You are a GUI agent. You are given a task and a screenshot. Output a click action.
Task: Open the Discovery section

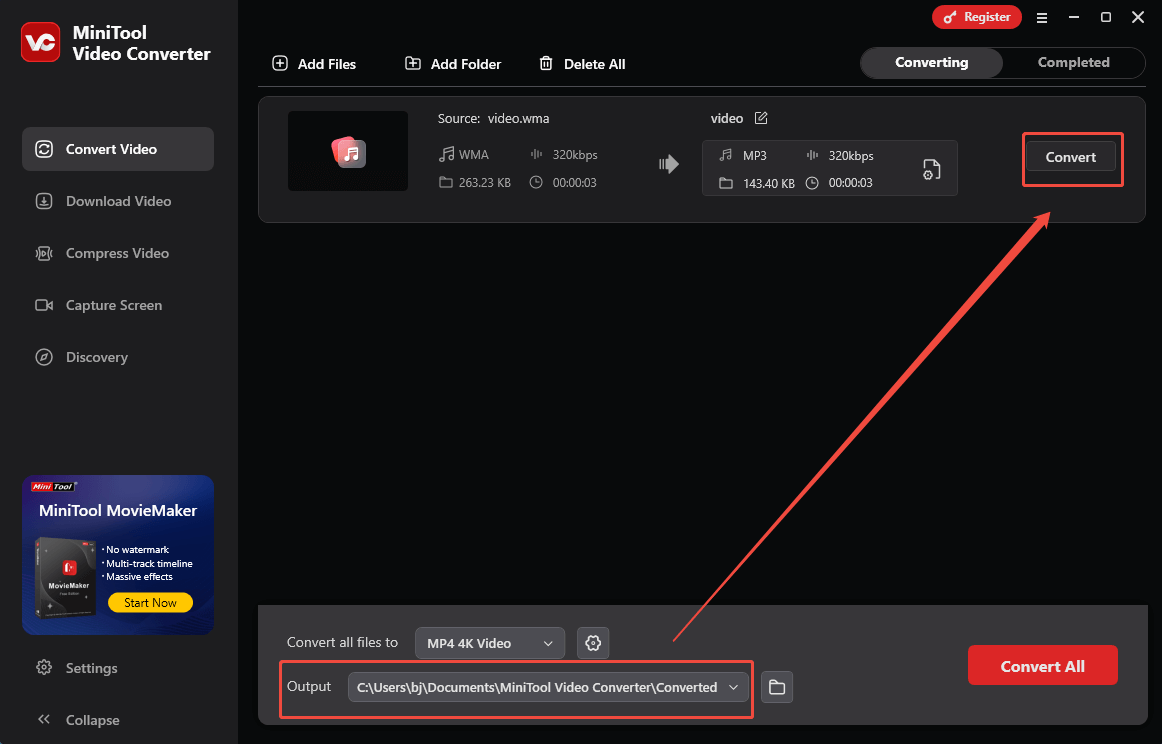point(118,356)
